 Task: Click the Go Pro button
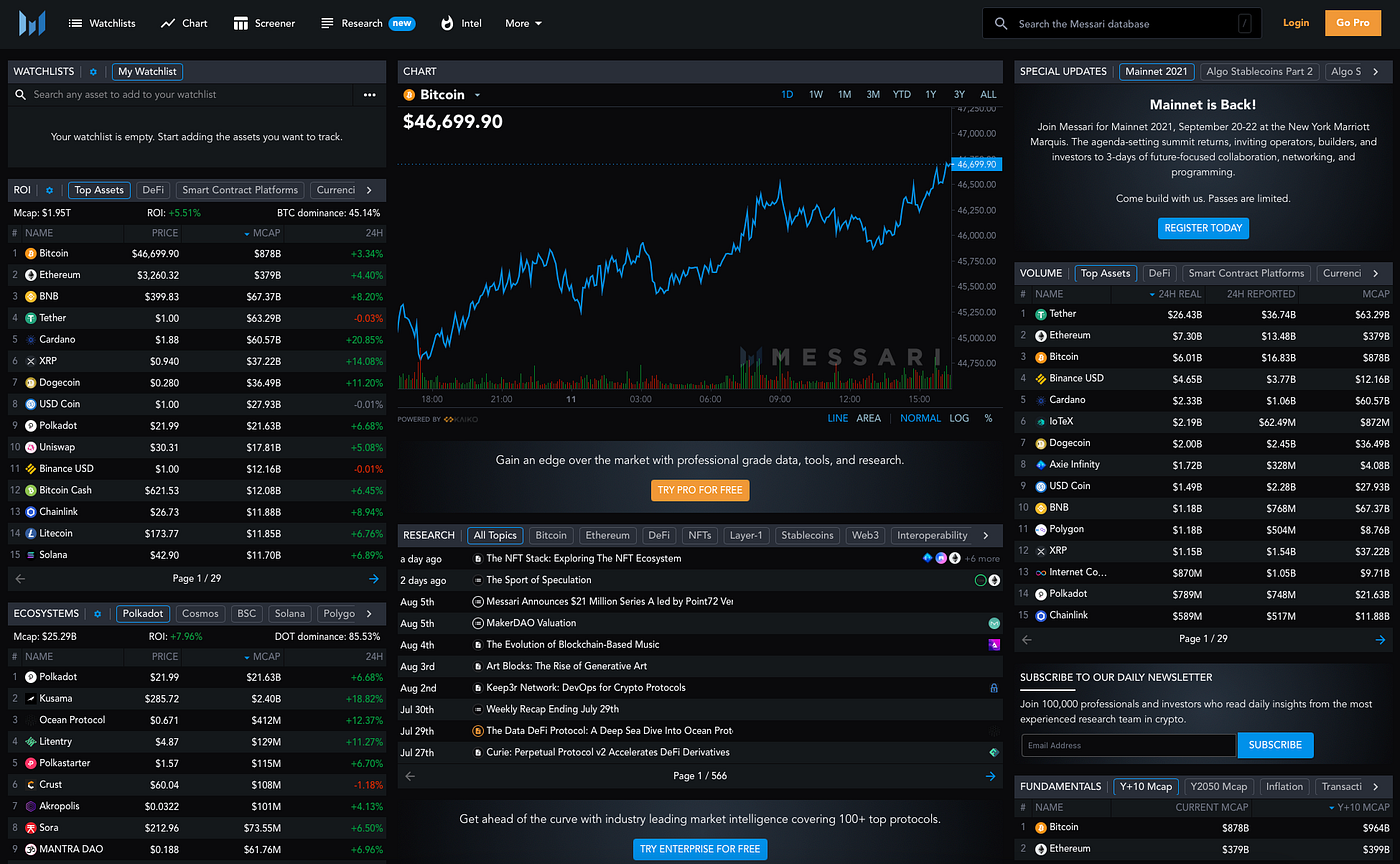tap(1353, 23)
